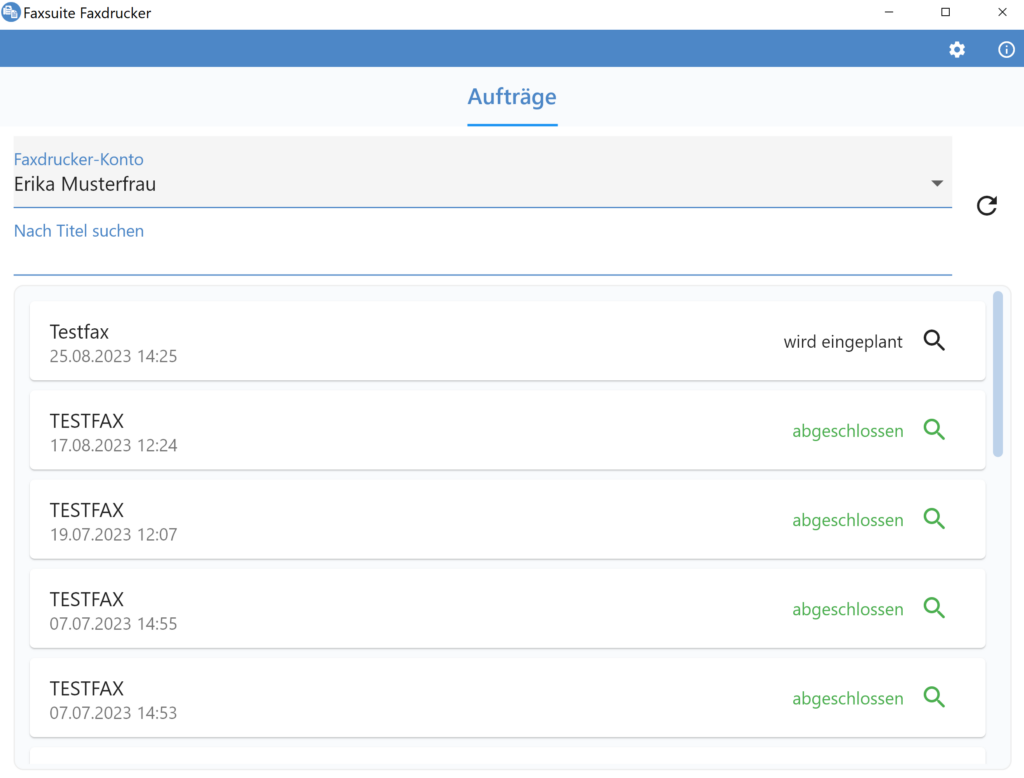The width and height of the screenshot is (1024, 778).
Task: Click abgeschlossen status of 07.07.2023 14:55 job
Action: pyautogui.click(x=848, y=609)
